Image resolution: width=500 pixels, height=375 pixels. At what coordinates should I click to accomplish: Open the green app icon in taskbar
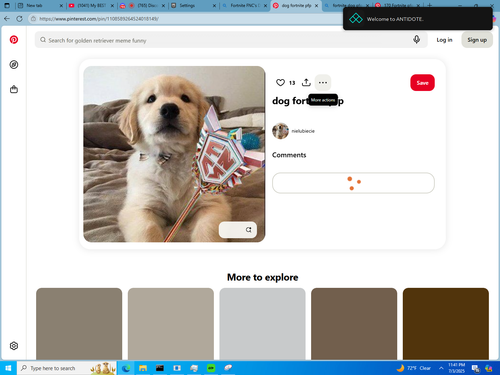point(211,368)
